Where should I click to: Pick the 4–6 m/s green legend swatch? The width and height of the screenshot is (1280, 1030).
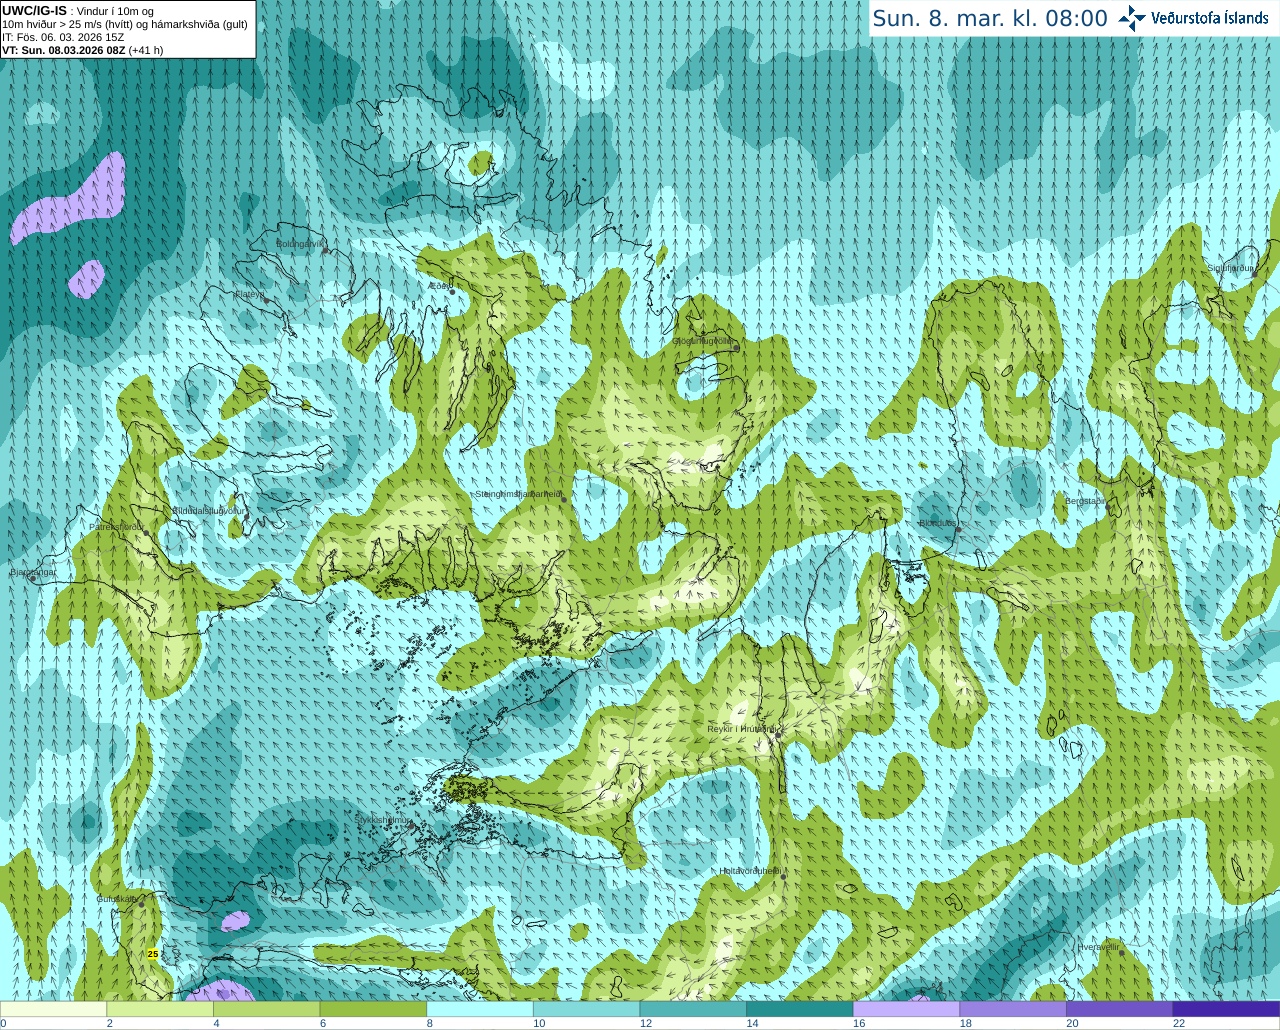267,1009
